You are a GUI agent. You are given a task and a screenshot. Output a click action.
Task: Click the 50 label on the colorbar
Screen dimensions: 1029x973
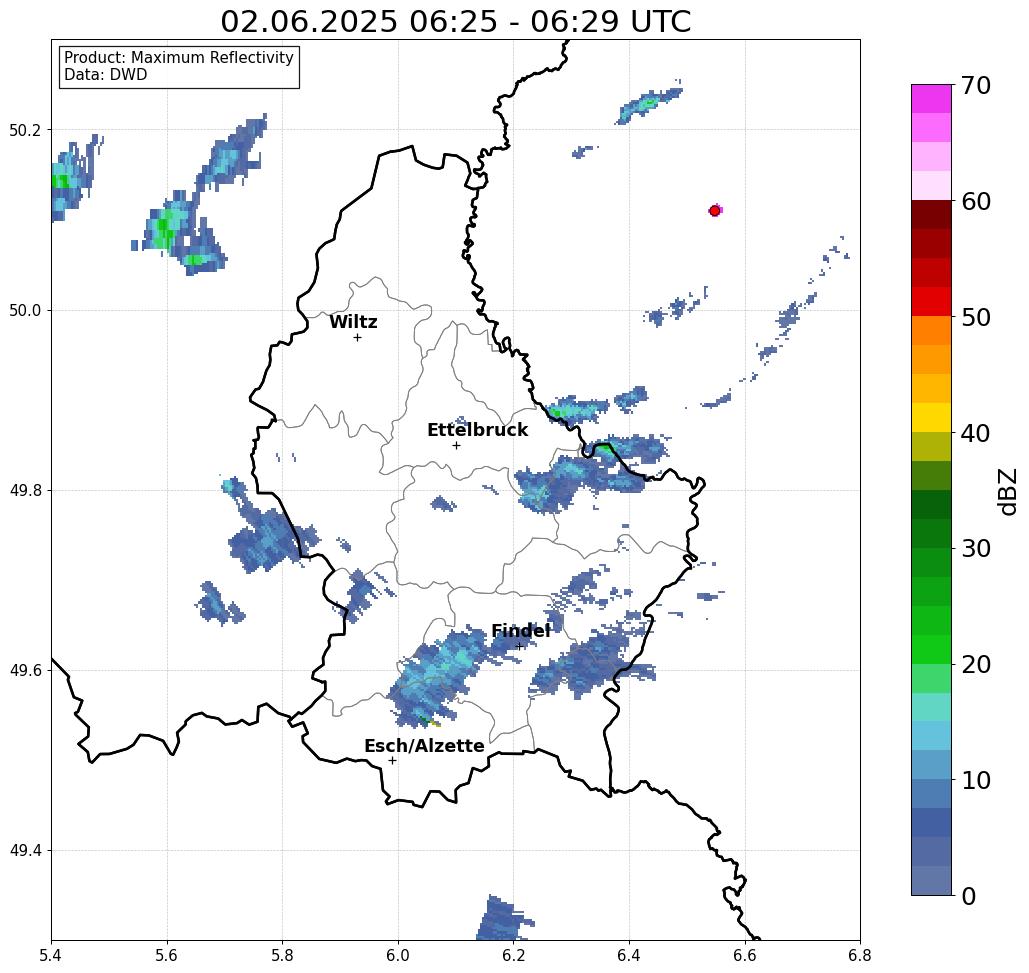[975, 318]
